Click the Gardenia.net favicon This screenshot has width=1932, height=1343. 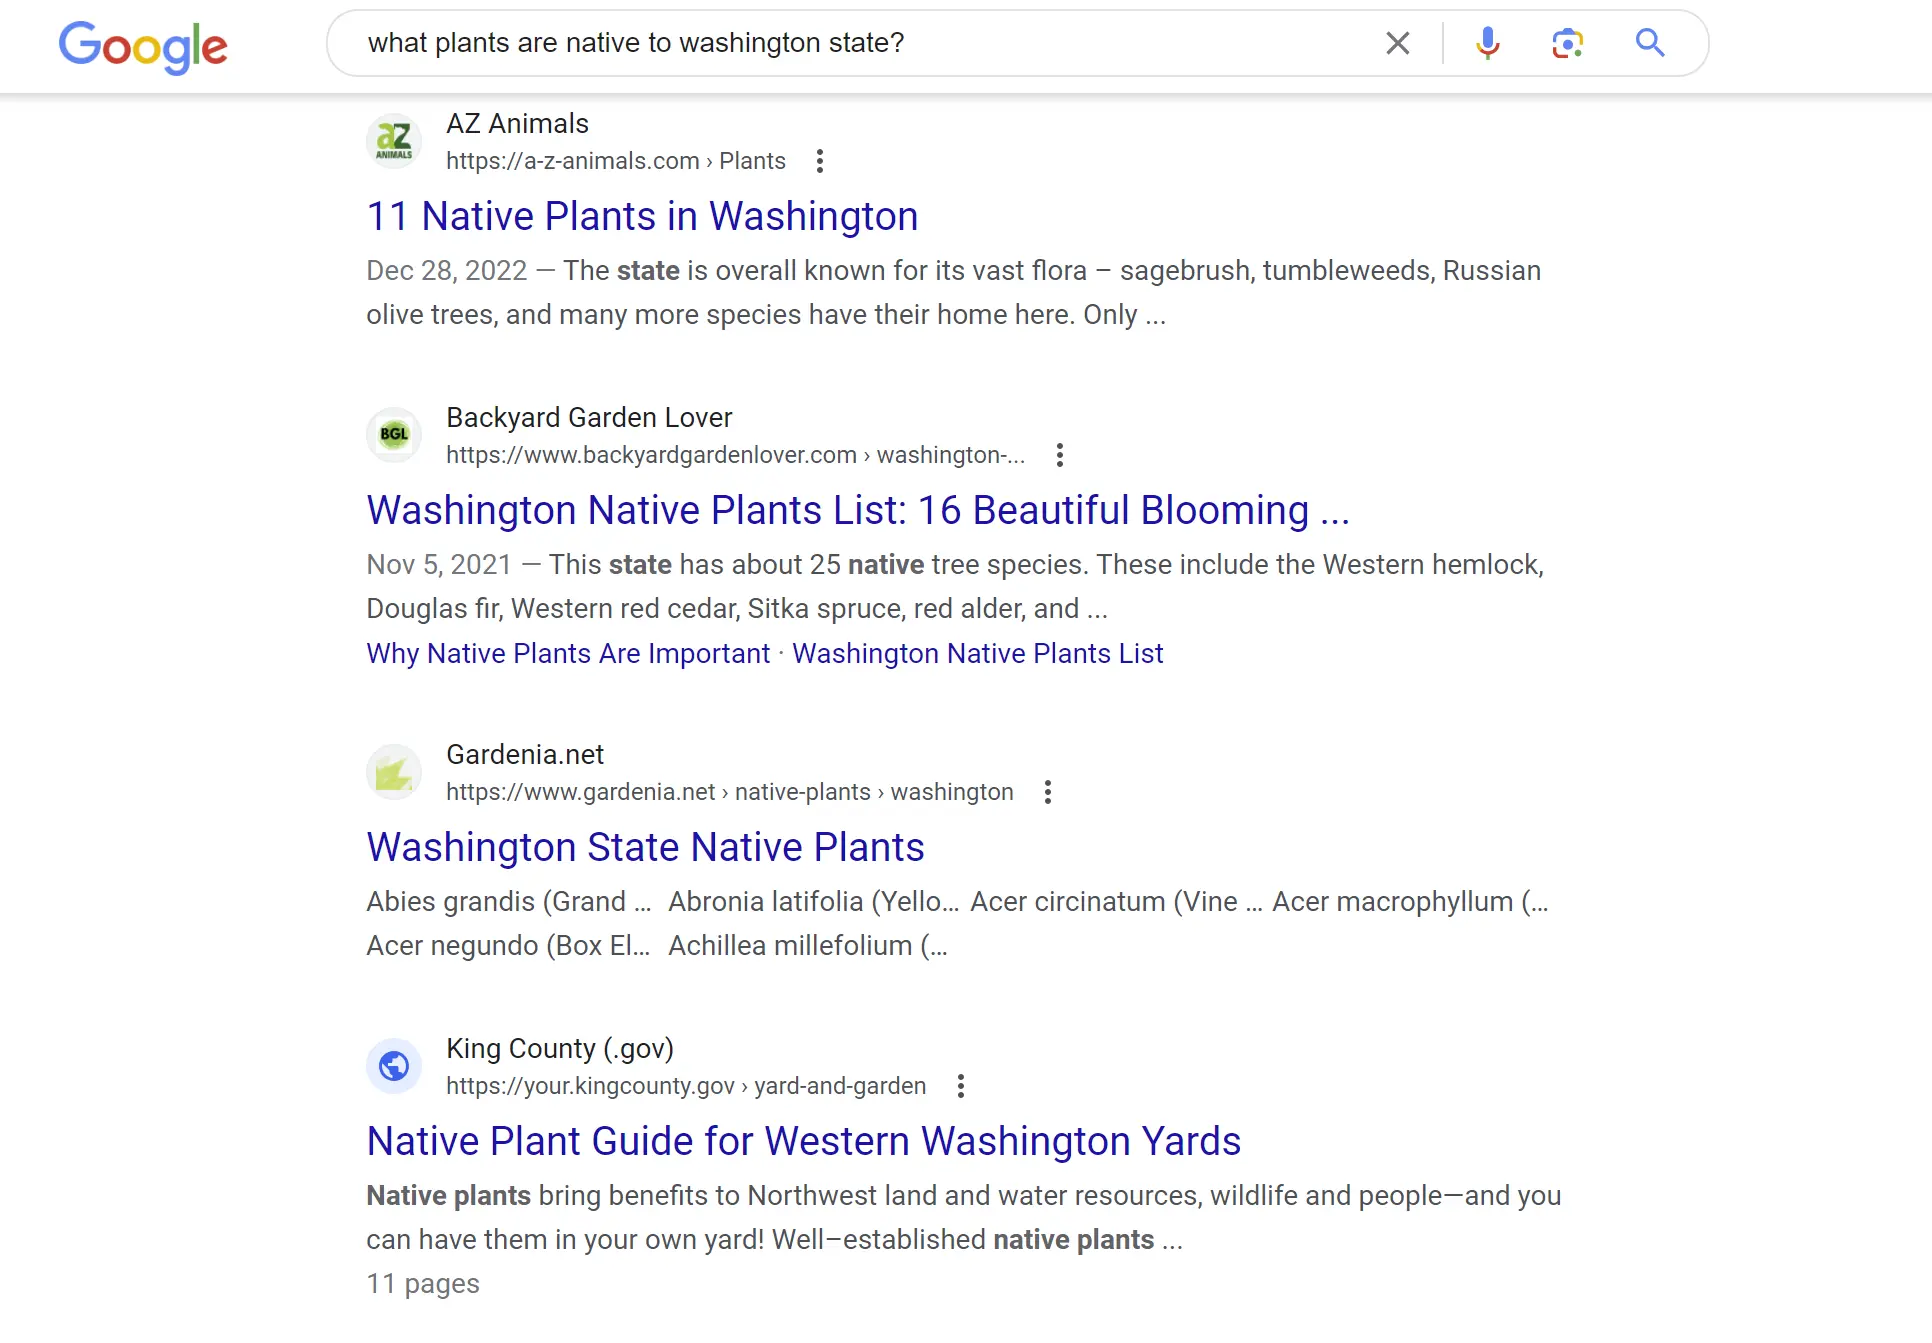point(394,772)
